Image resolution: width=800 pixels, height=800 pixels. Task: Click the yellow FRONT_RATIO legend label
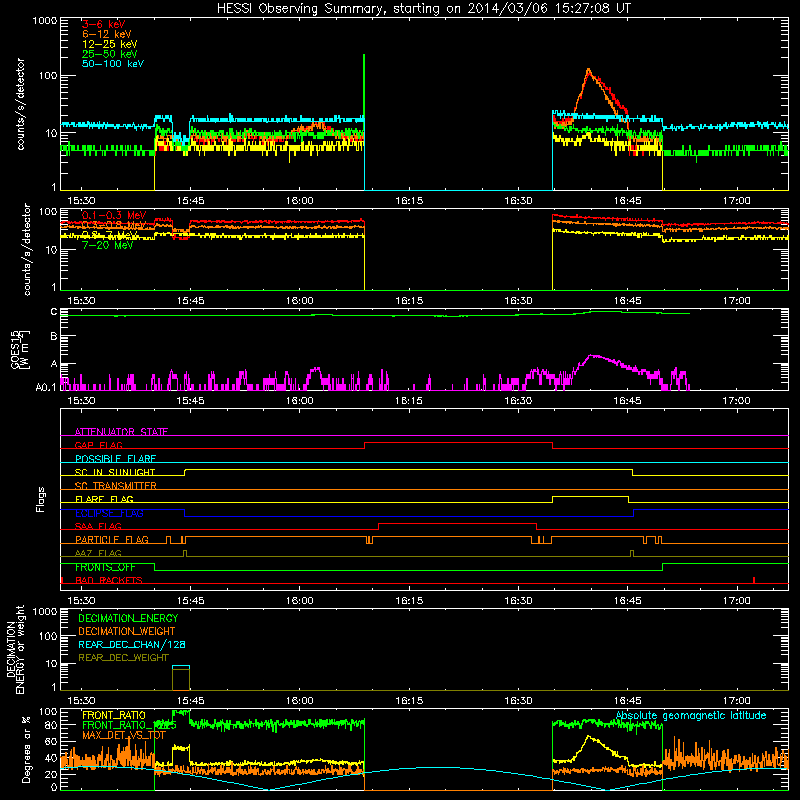tap(114, 715)
